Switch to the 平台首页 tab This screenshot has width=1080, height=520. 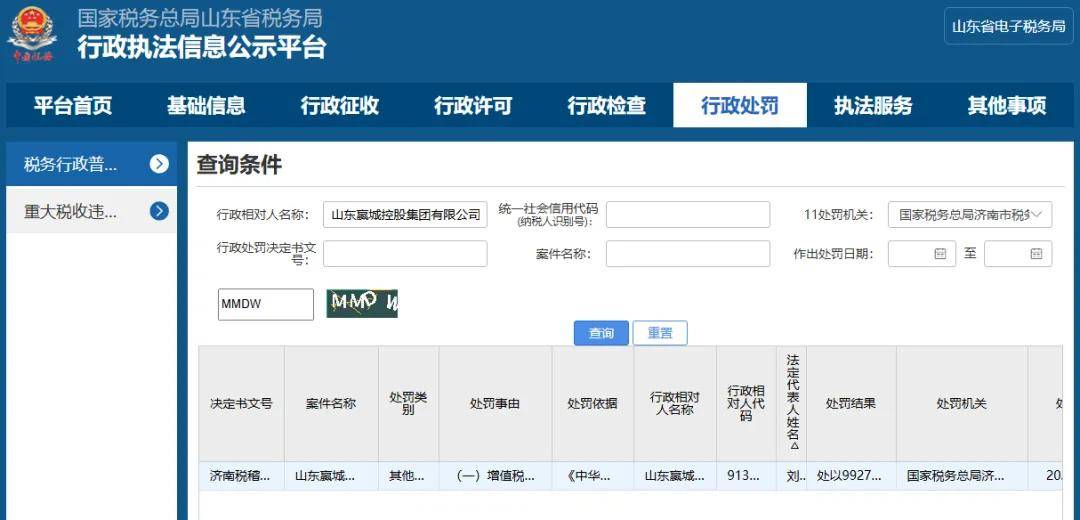pyautogui.click(x=73, y=106)
